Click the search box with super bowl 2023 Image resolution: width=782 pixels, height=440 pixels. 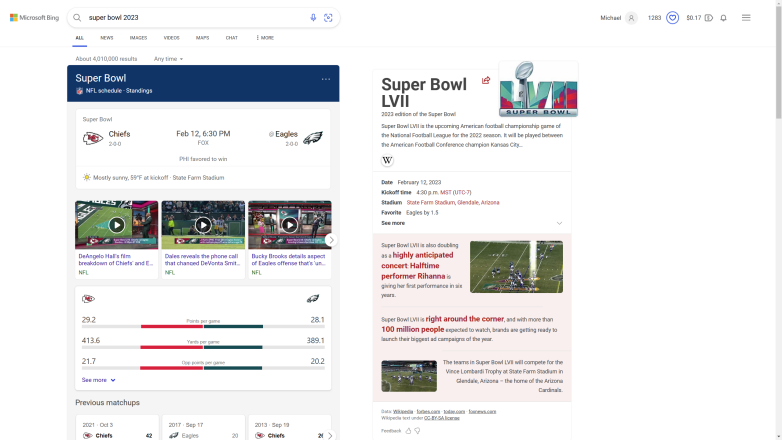pos(190,17)
